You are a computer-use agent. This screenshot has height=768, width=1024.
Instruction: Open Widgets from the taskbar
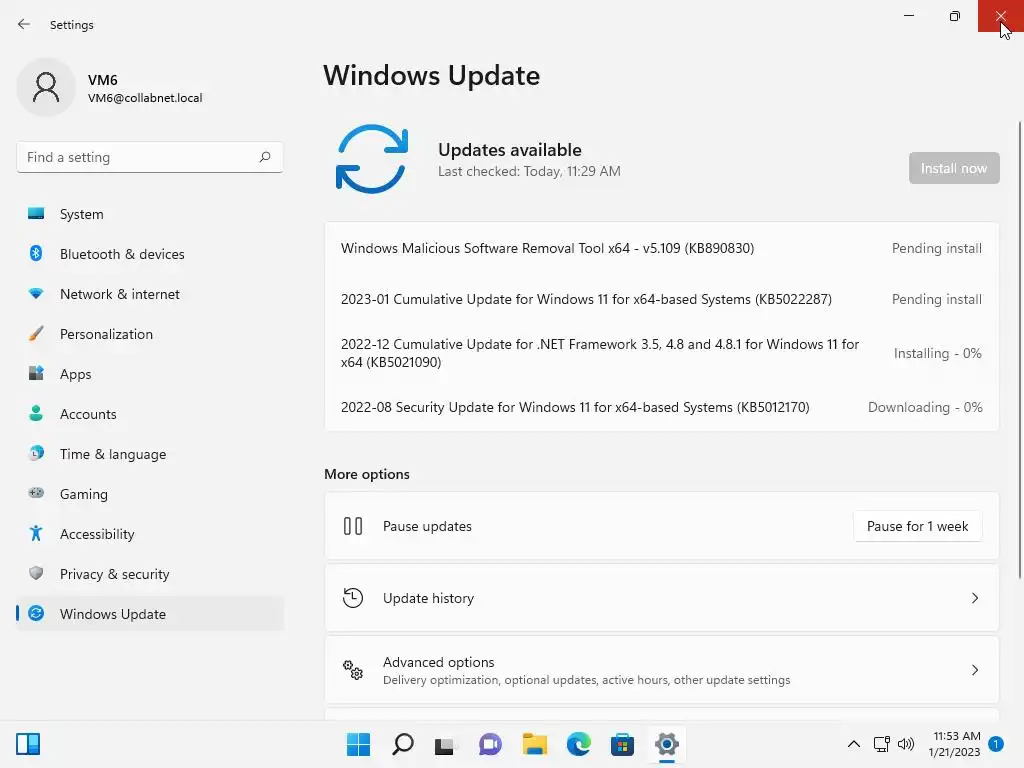(x=28, y=744)
